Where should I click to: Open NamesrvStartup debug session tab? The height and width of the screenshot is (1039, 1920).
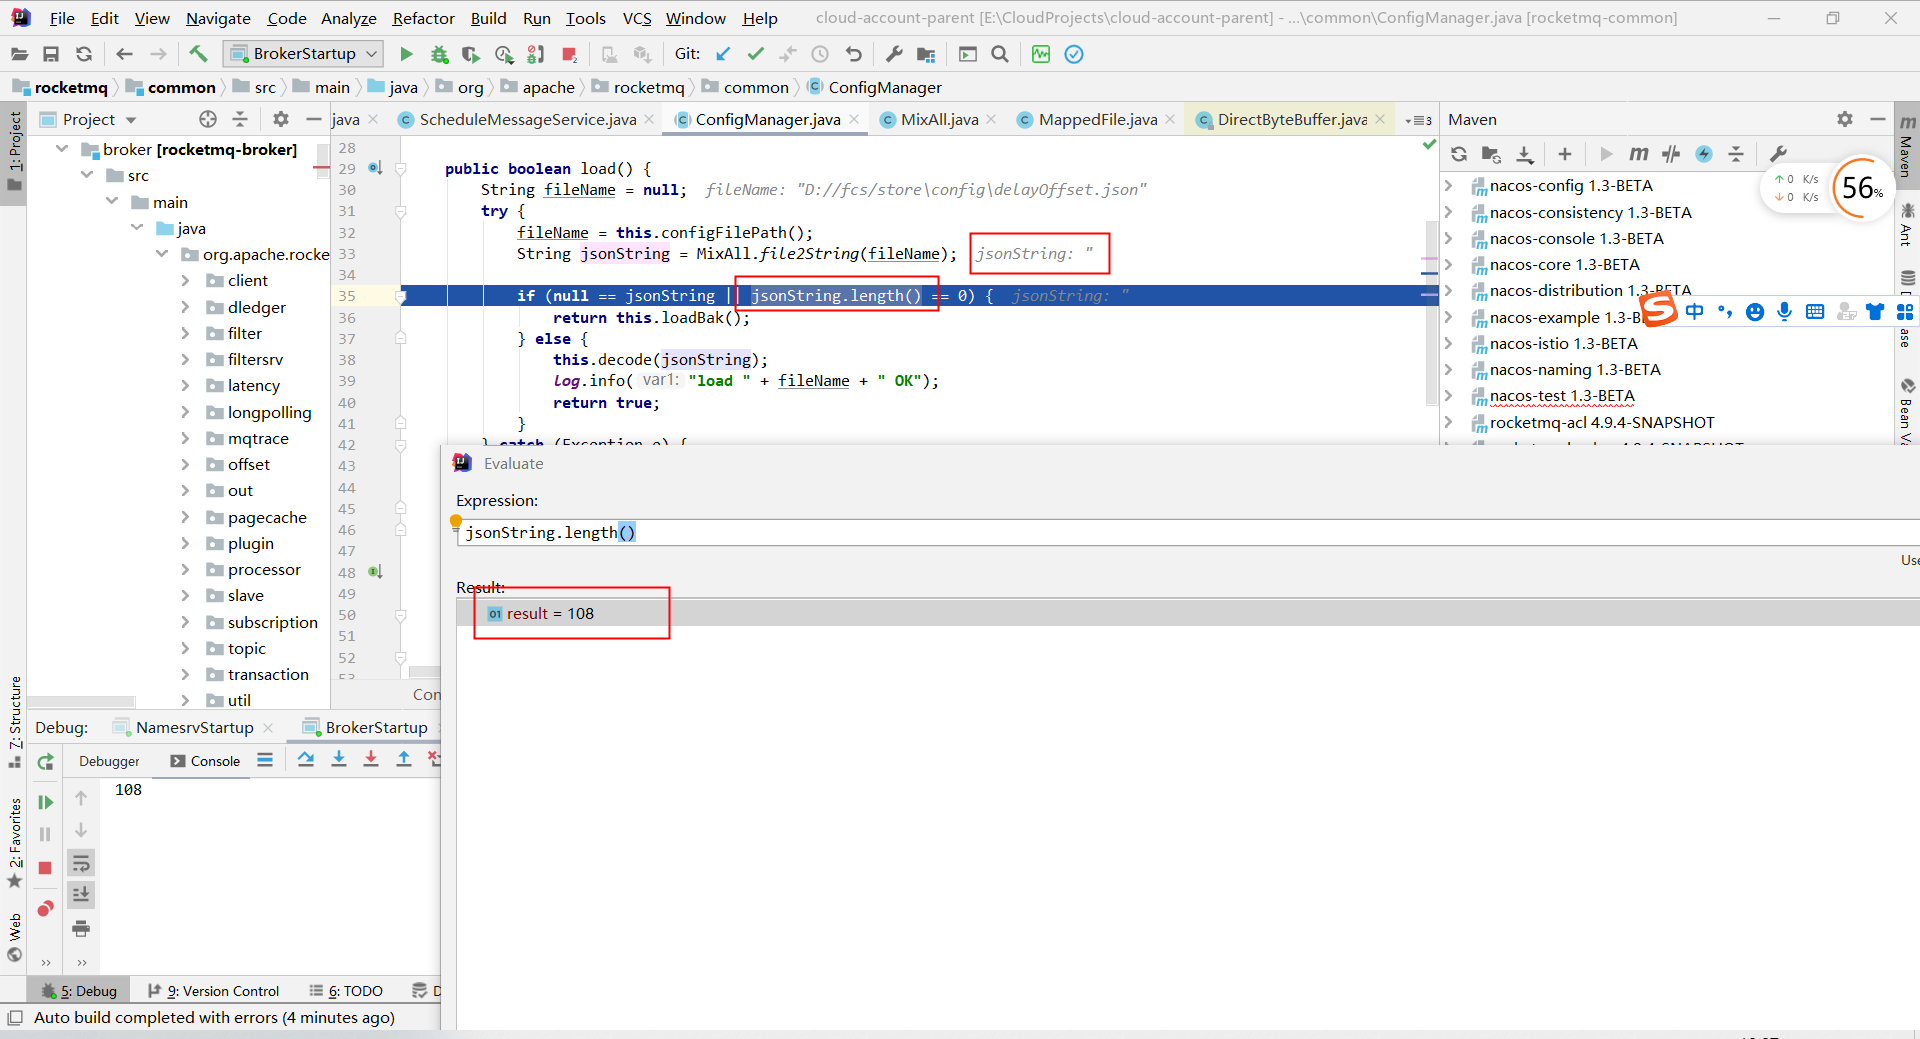tap(194, 727)
